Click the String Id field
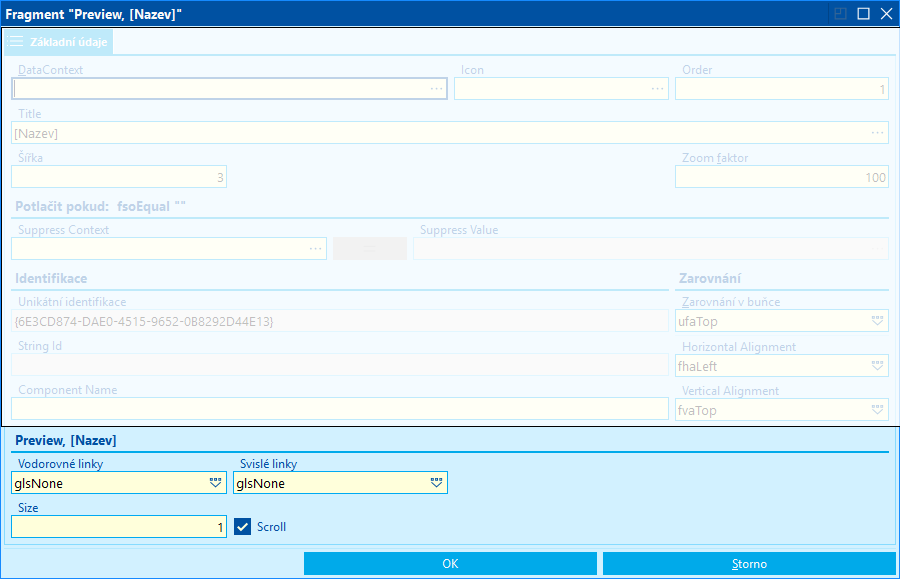 pyautogui.click(x=340, y=365)
